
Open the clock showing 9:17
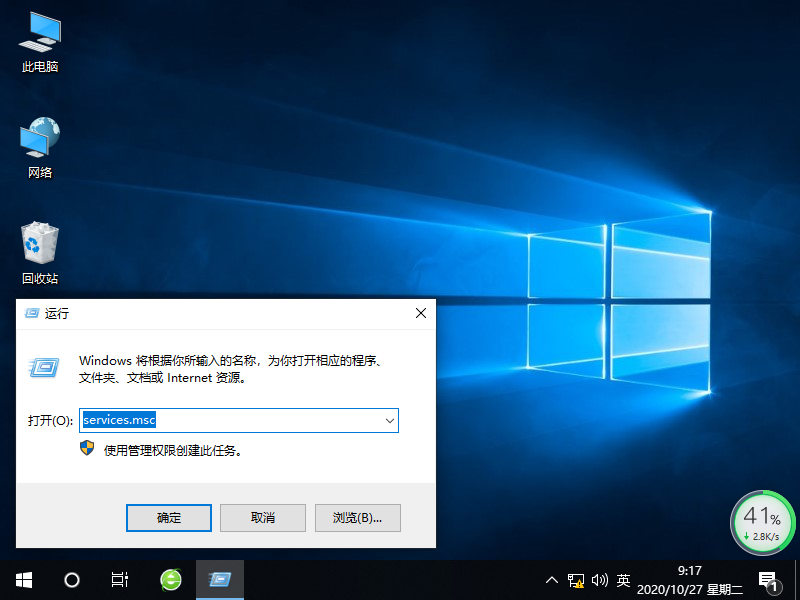(x=690, y=580)
